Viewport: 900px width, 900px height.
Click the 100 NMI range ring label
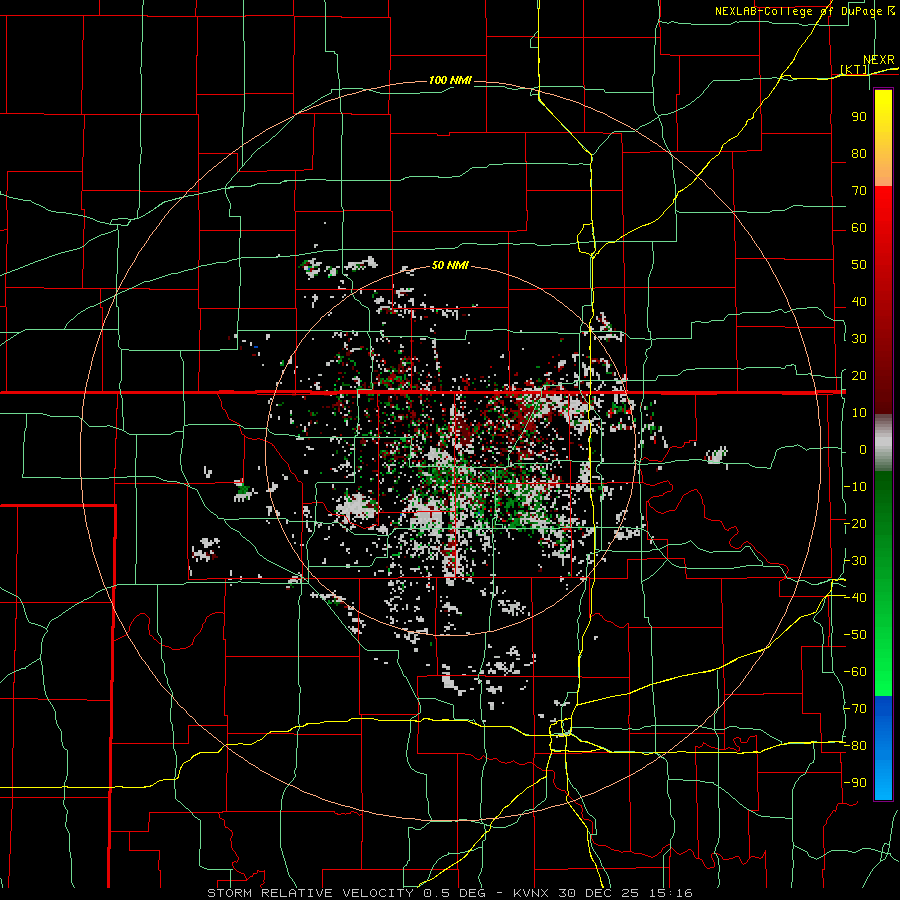pyautogui.click(x=450, y=80)
